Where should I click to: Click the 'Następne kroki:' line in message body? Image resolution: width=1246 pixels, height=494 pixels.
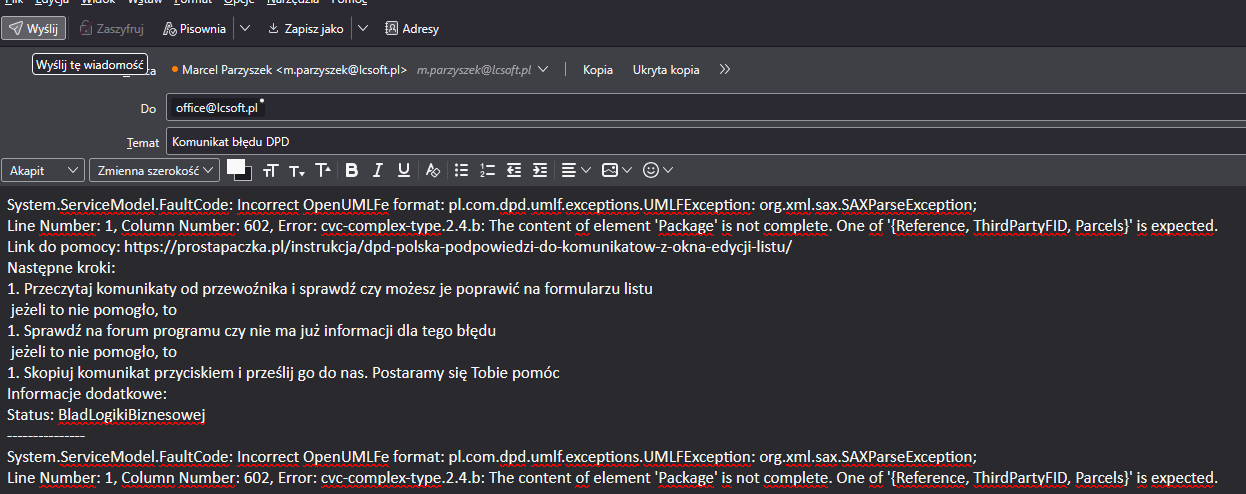(x=61, y=267)
